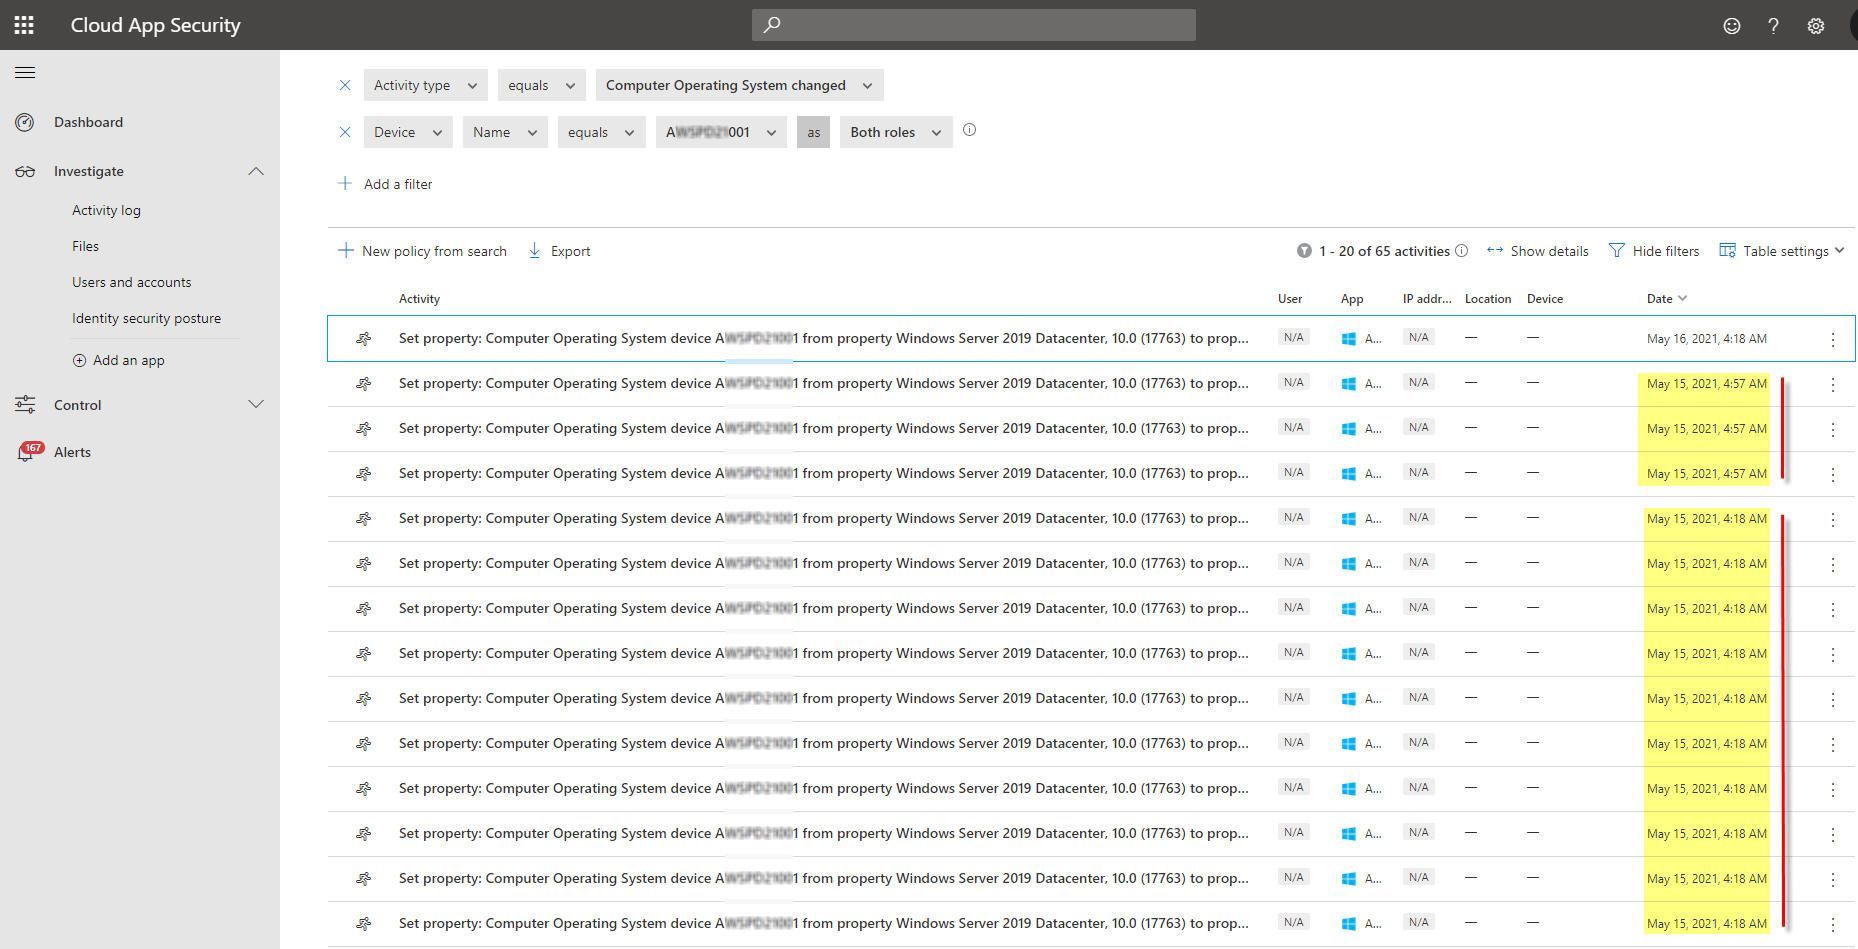Image resolution: width=1858 pixels, height=949 pixels.
Task: Open settings via the gear icon
Action: [1815, 26]
